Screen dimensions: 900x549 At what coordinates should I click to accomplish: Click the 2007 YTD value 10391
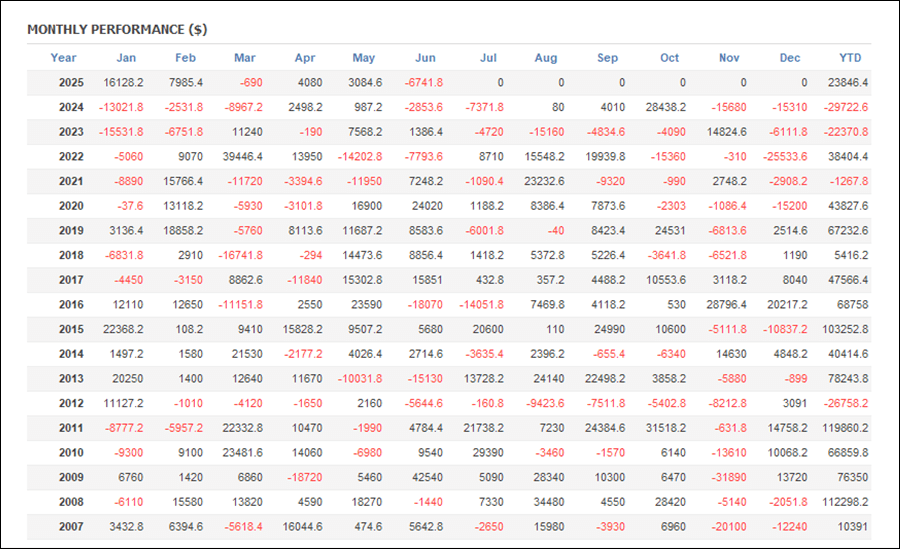point(852,527)
